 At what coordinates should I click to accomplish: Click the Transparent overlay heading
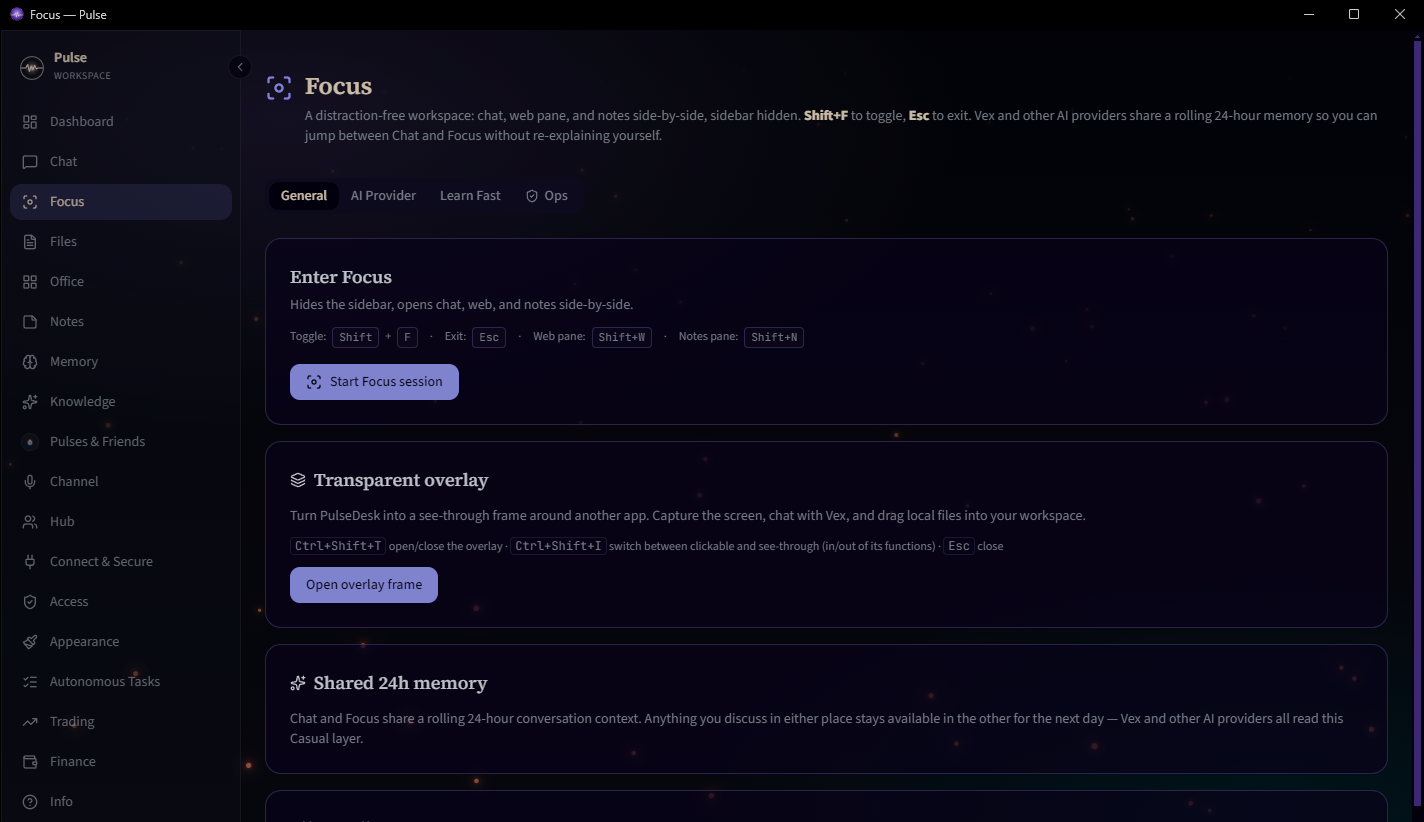[x=401, y=480]
